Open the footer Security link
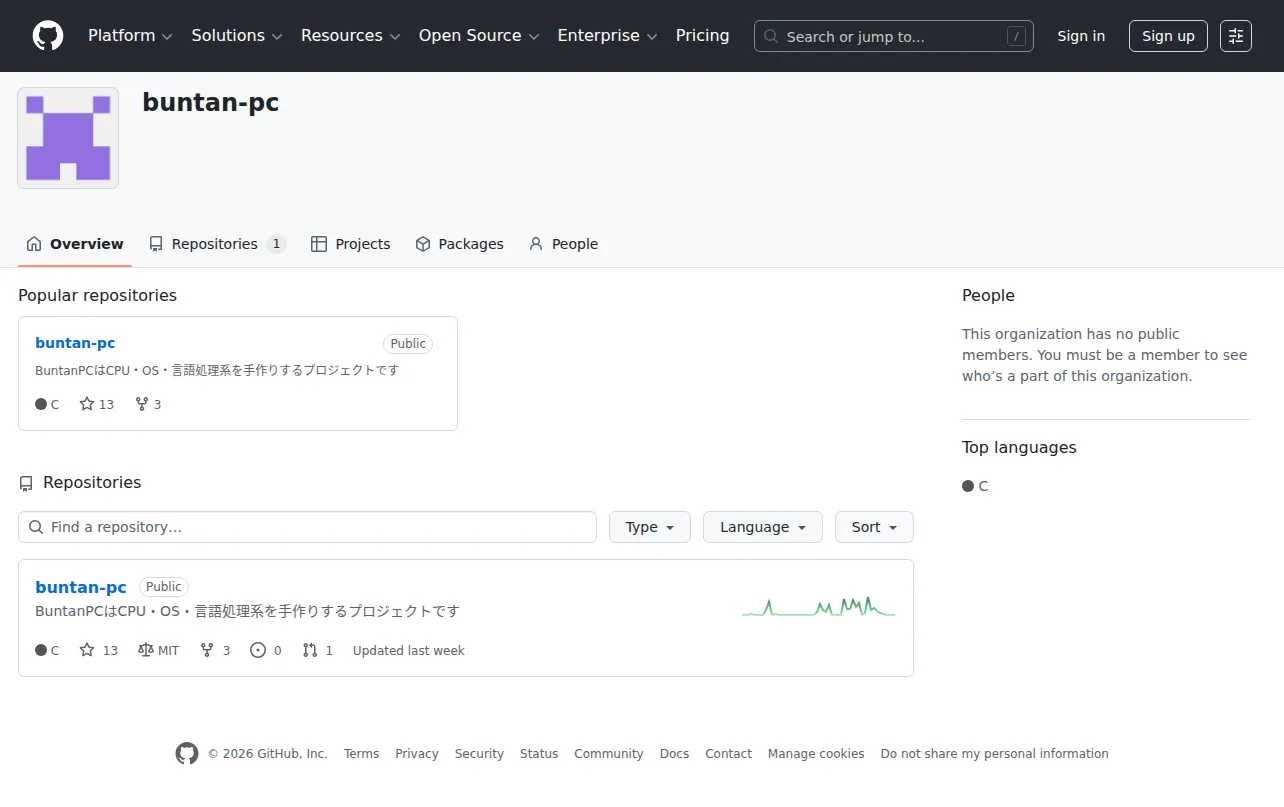 coord(479,754)
